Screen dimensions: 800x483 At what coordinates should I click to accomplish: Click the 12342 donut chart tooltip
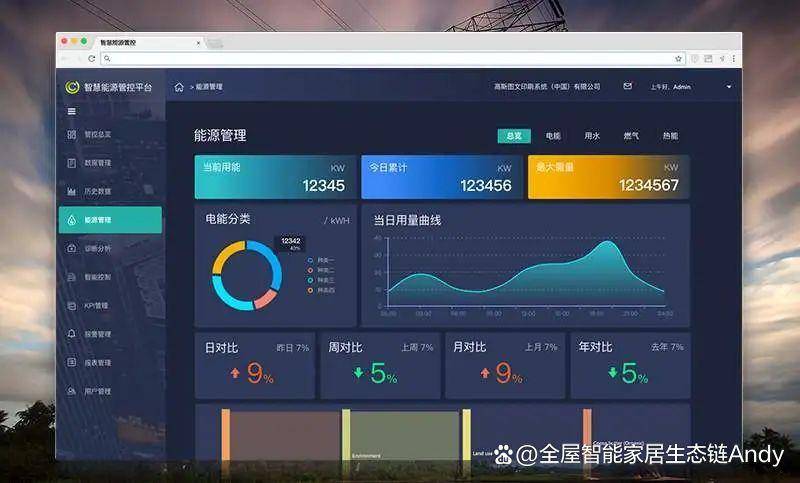tap(291, 244)
